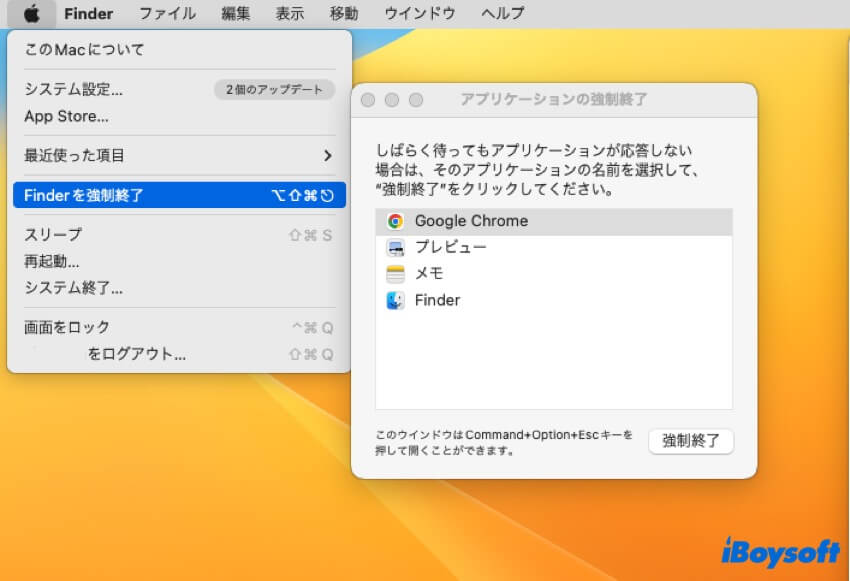The height and width of the screenshot is (581, 850).
Task: Open the 移動 menu
Action: click(344, 14)
